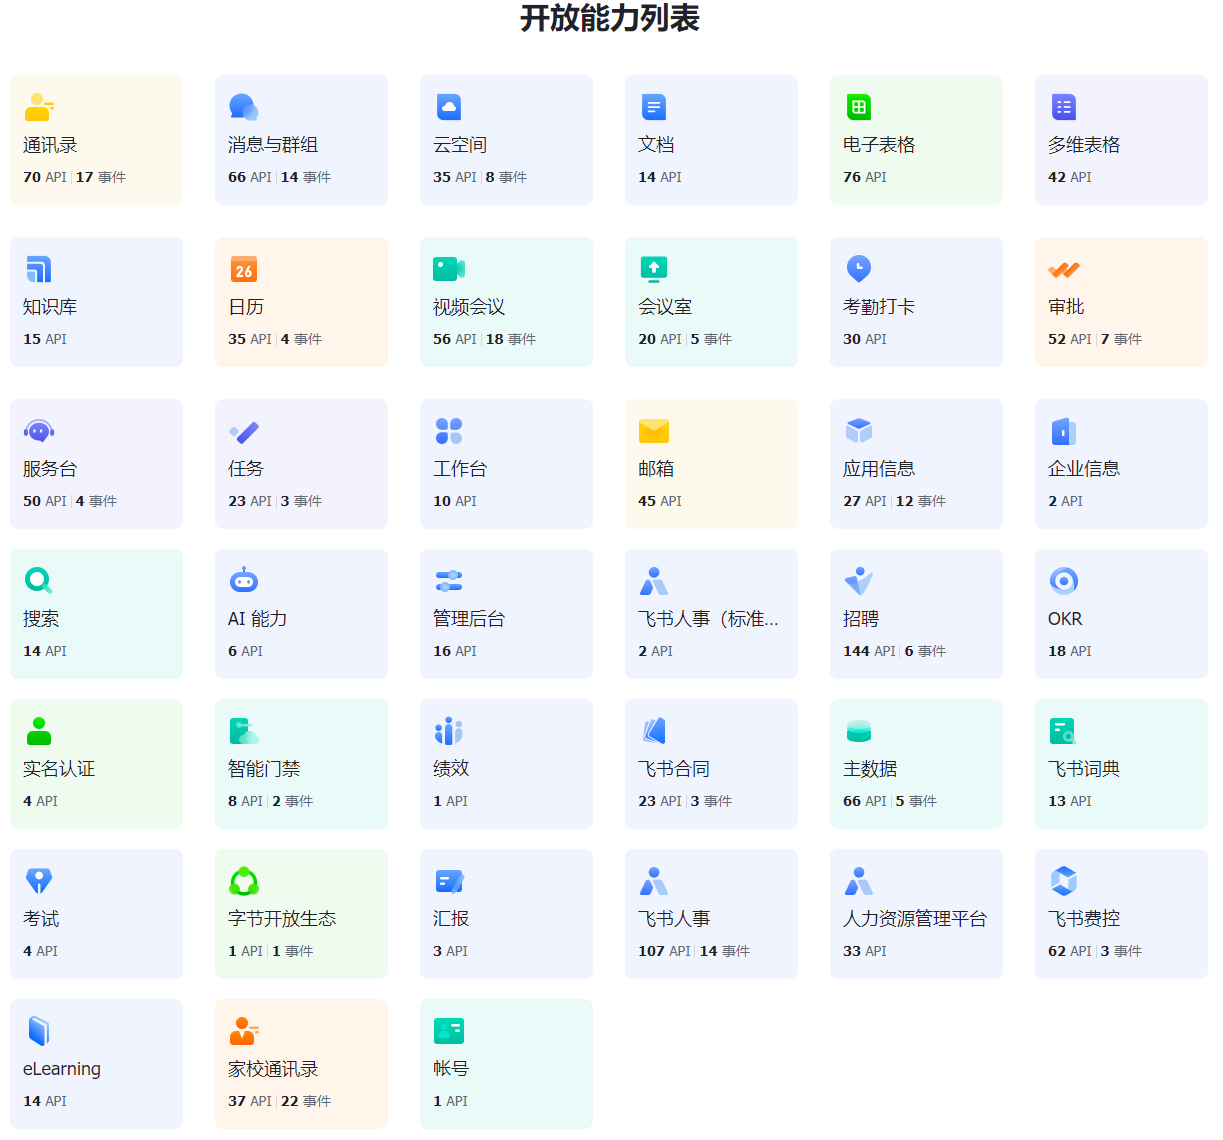The width and height of the screenshot is (1223, 1140).
Task: Select the 字节开放生态 green icon
Action: coord(243,881)
